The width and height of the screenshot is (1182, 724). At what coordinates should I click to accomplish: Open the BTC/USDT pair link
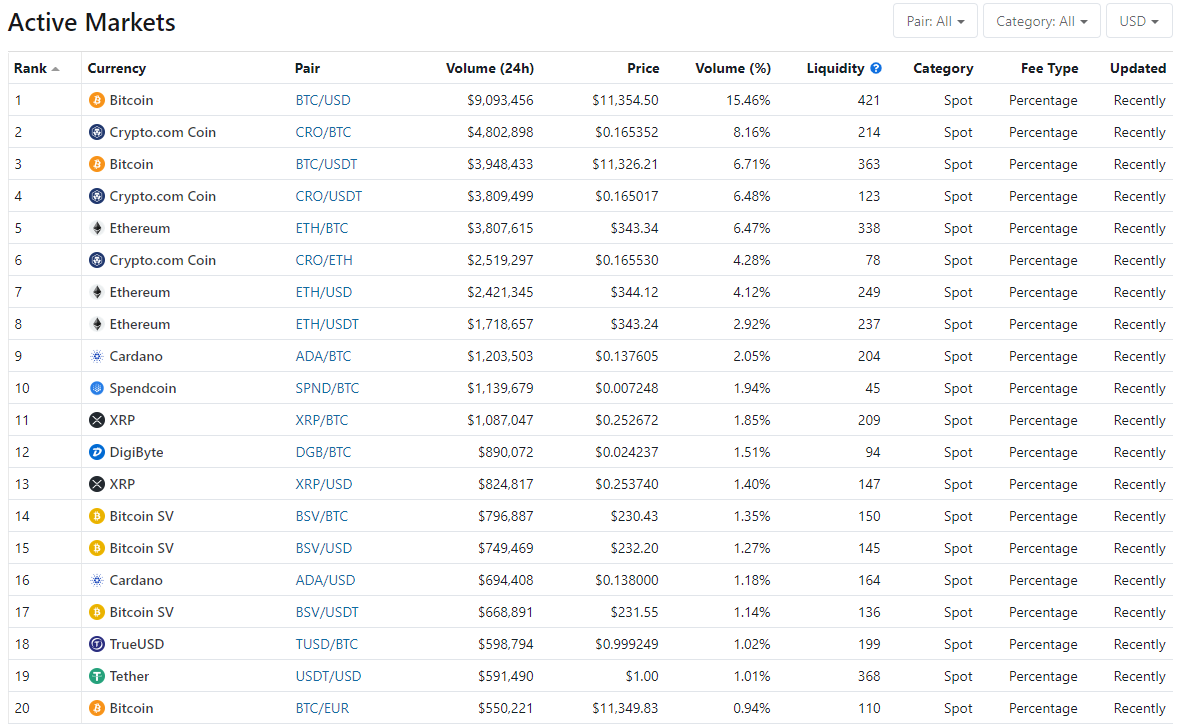326,164
